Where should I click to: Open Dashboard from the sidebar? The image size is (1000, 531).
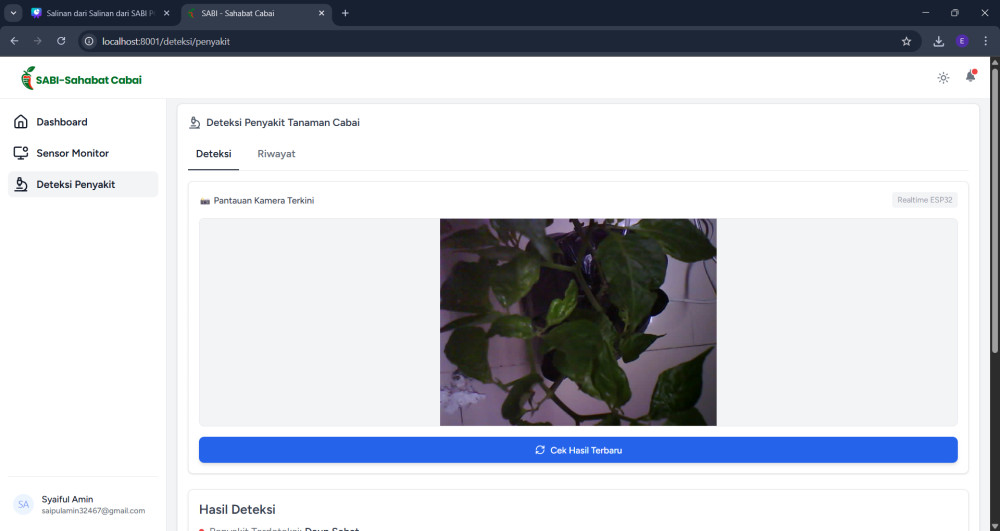click(x=62, y=122)
